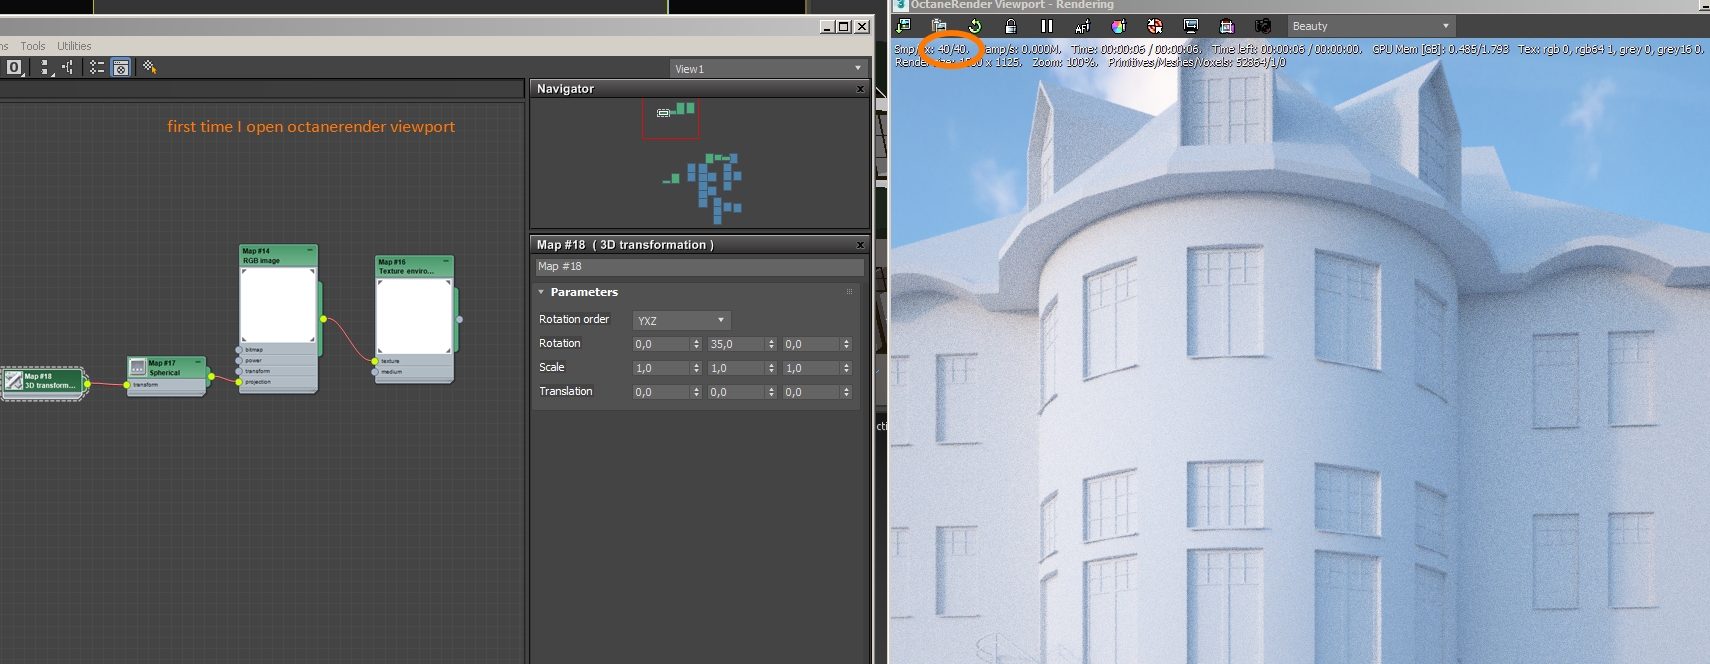
Task: Click the Rotation X value field
Action: pos(662,344)
